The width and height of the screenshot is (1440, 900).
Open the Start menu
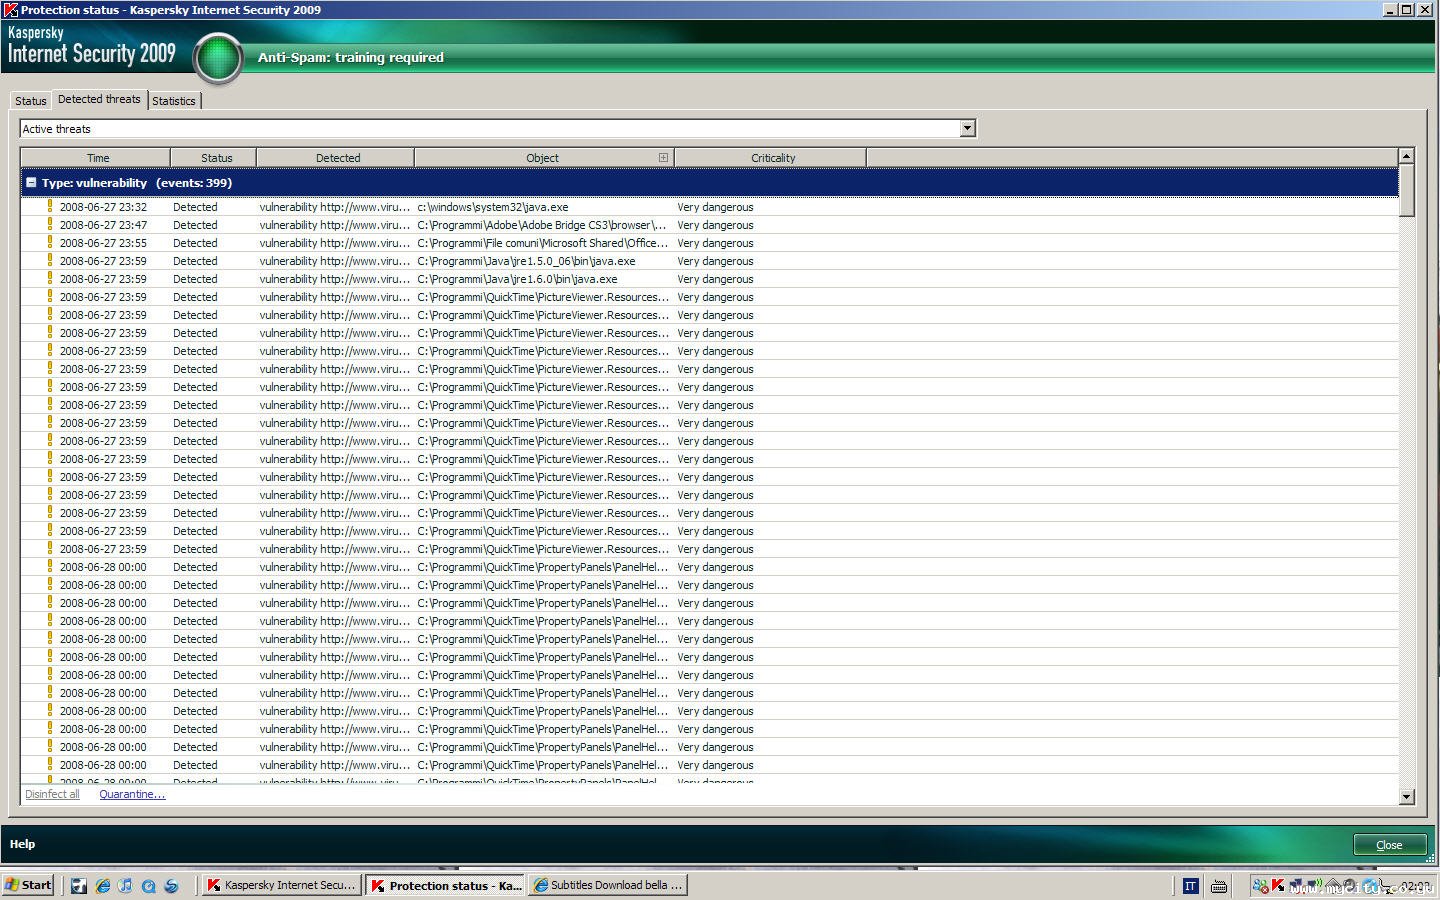click(x=28, y=885)
